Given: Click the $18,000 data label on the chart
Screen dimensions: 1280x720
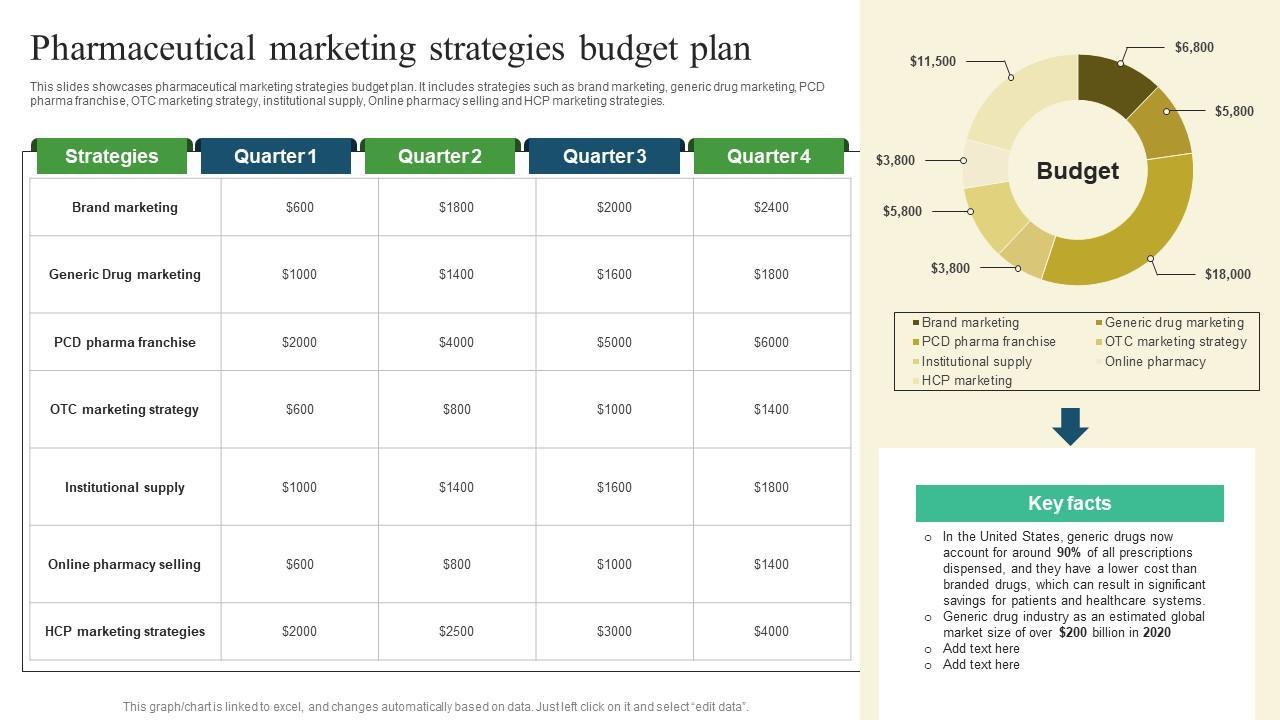Looking at the screenshot, I should click(x=1227, y=274).
